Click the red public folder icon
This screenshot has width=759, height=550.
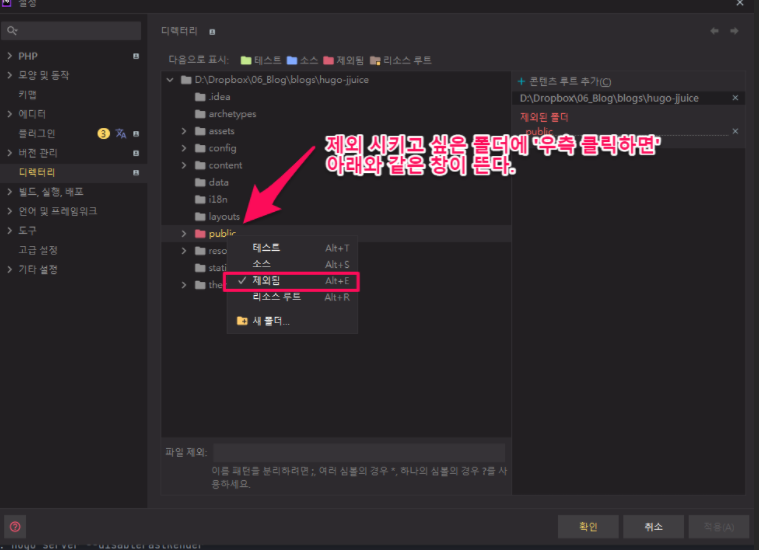tap(200, 234)
